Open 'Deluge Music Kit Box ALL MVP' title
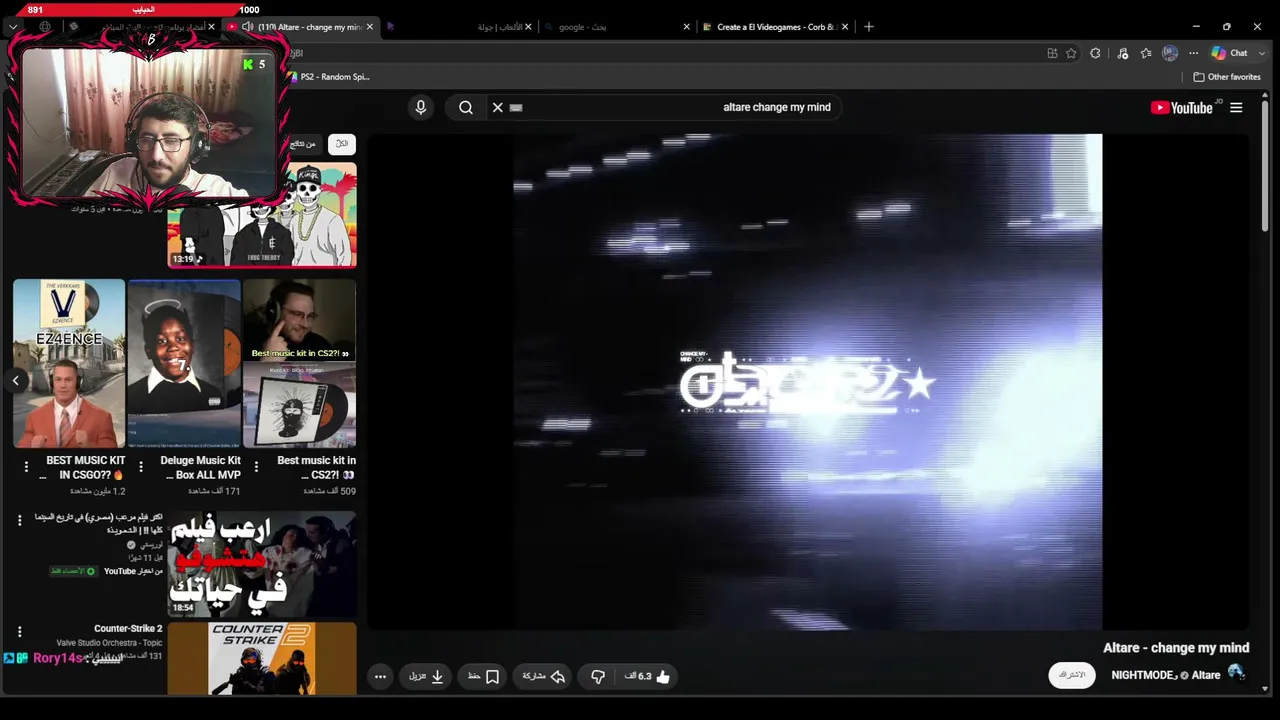This screenshot has height=720, width=1280. [x=200, y=468]
